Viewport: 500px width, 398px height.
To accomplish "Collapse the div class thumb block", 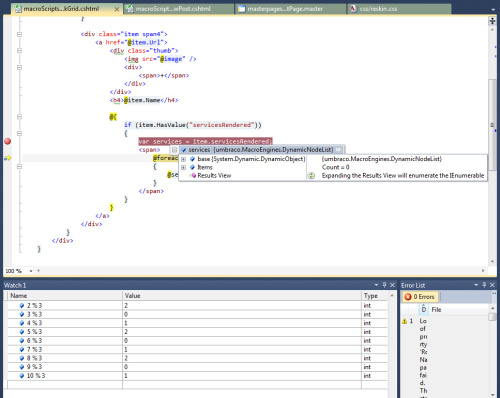I will pos(19,51).
